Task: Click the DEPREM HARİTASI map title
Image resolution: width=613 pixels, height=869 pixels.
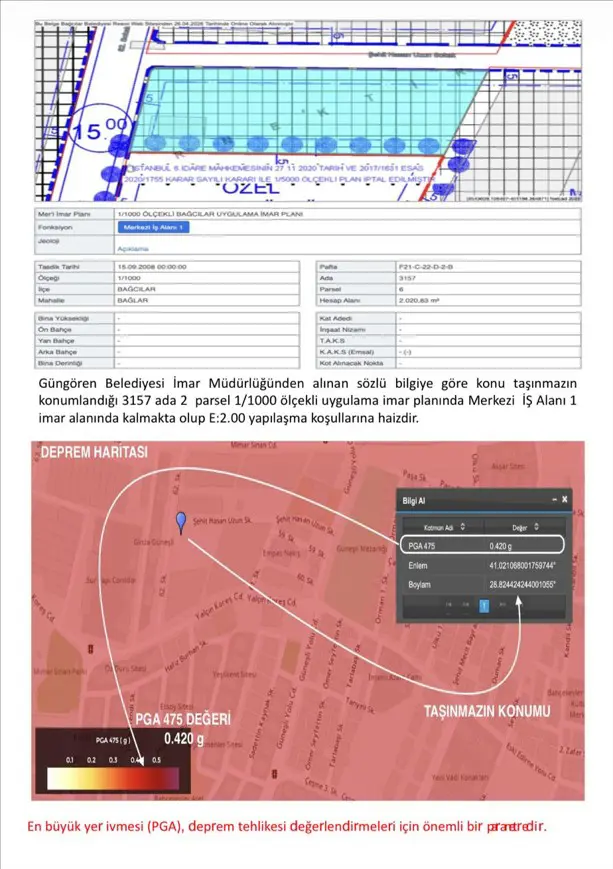Action: tap(94, 452)
